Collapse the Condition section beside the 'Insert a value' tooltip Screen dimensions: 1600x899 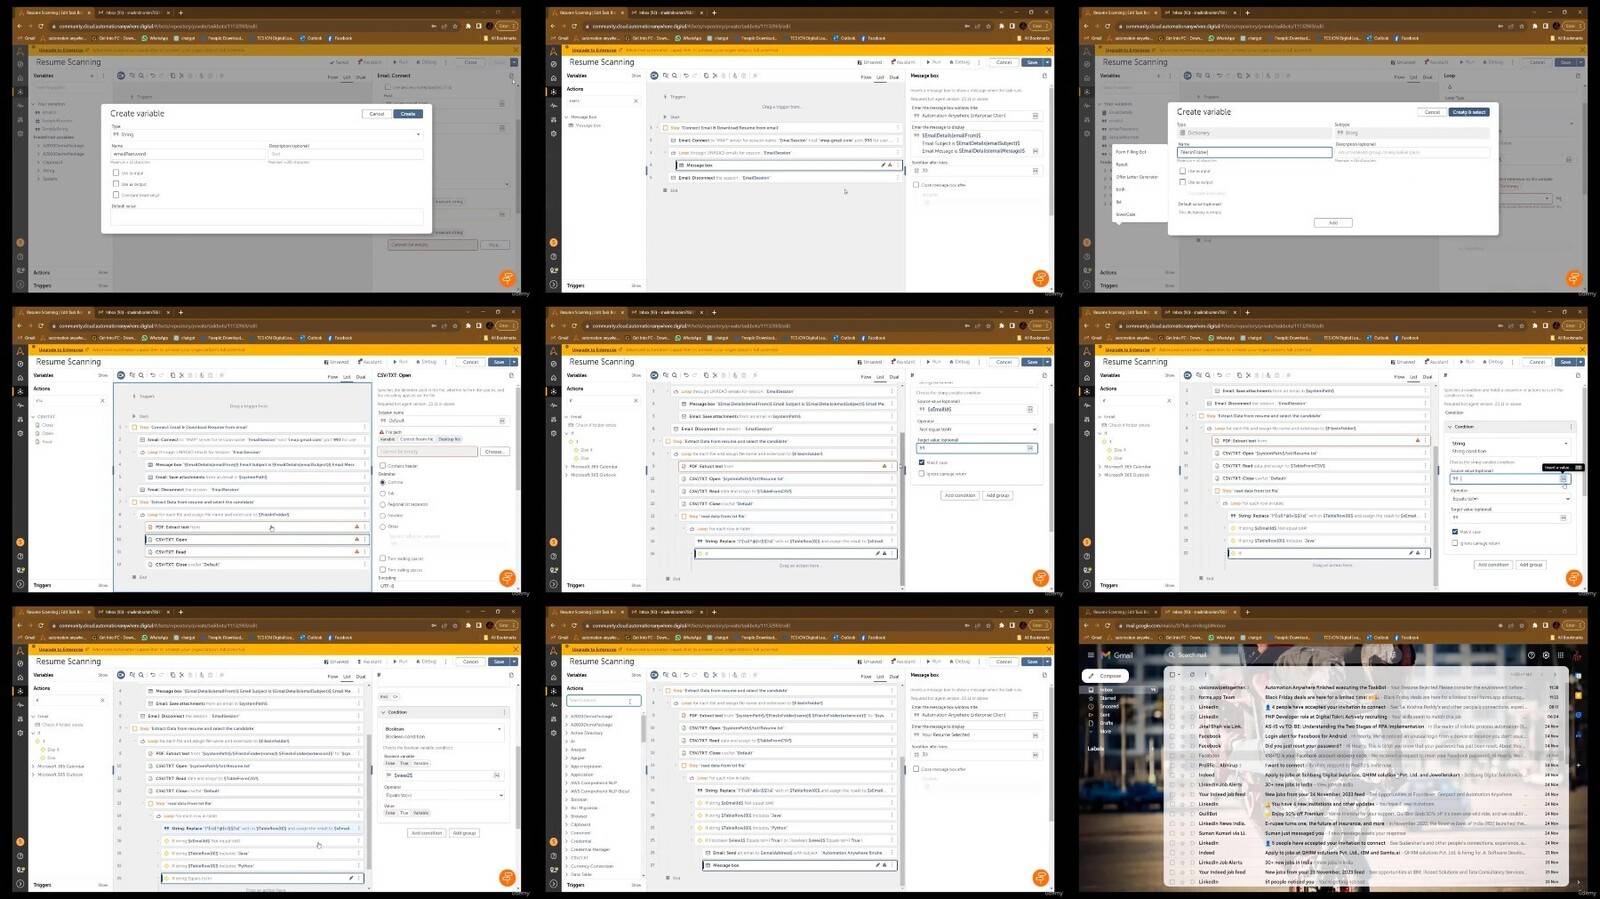pos(1450,427)
